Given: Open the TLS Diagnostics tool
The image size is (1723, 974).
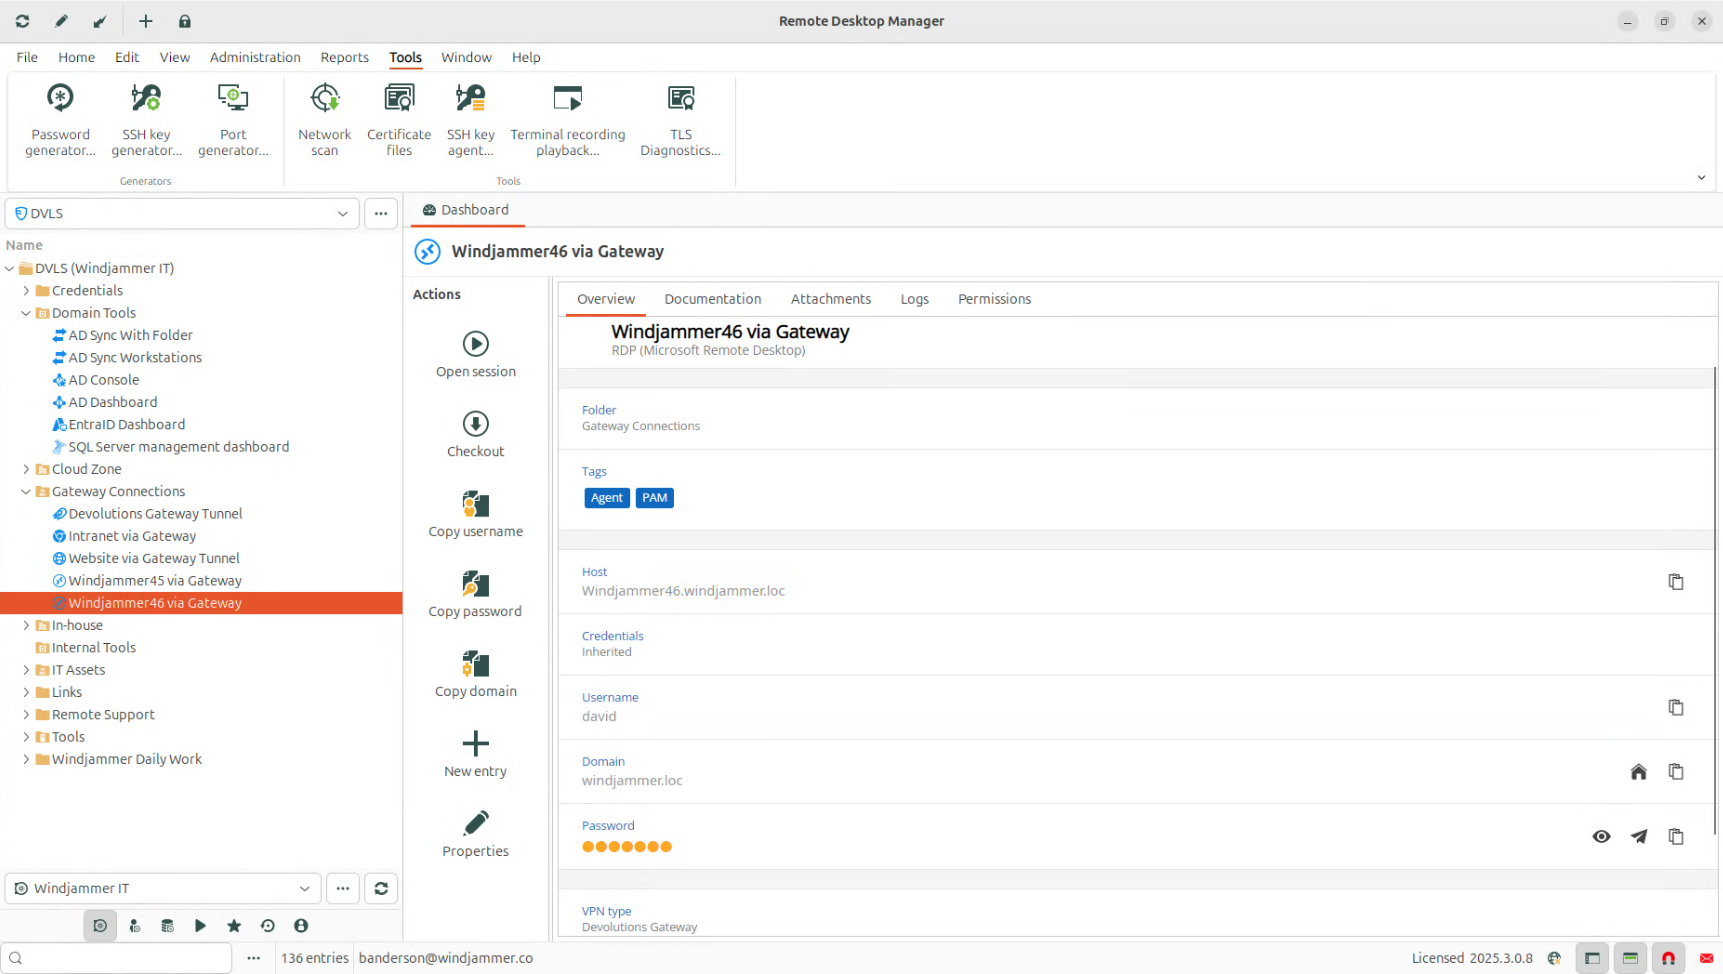Looking at the screenshot, I should 680,120.
